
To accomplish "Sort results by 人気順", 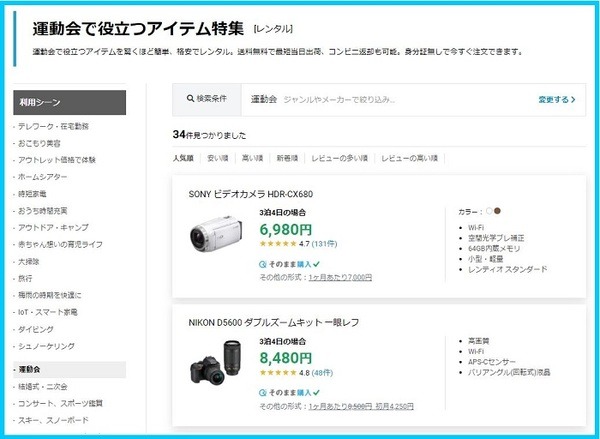I will [x=183, y=158].
